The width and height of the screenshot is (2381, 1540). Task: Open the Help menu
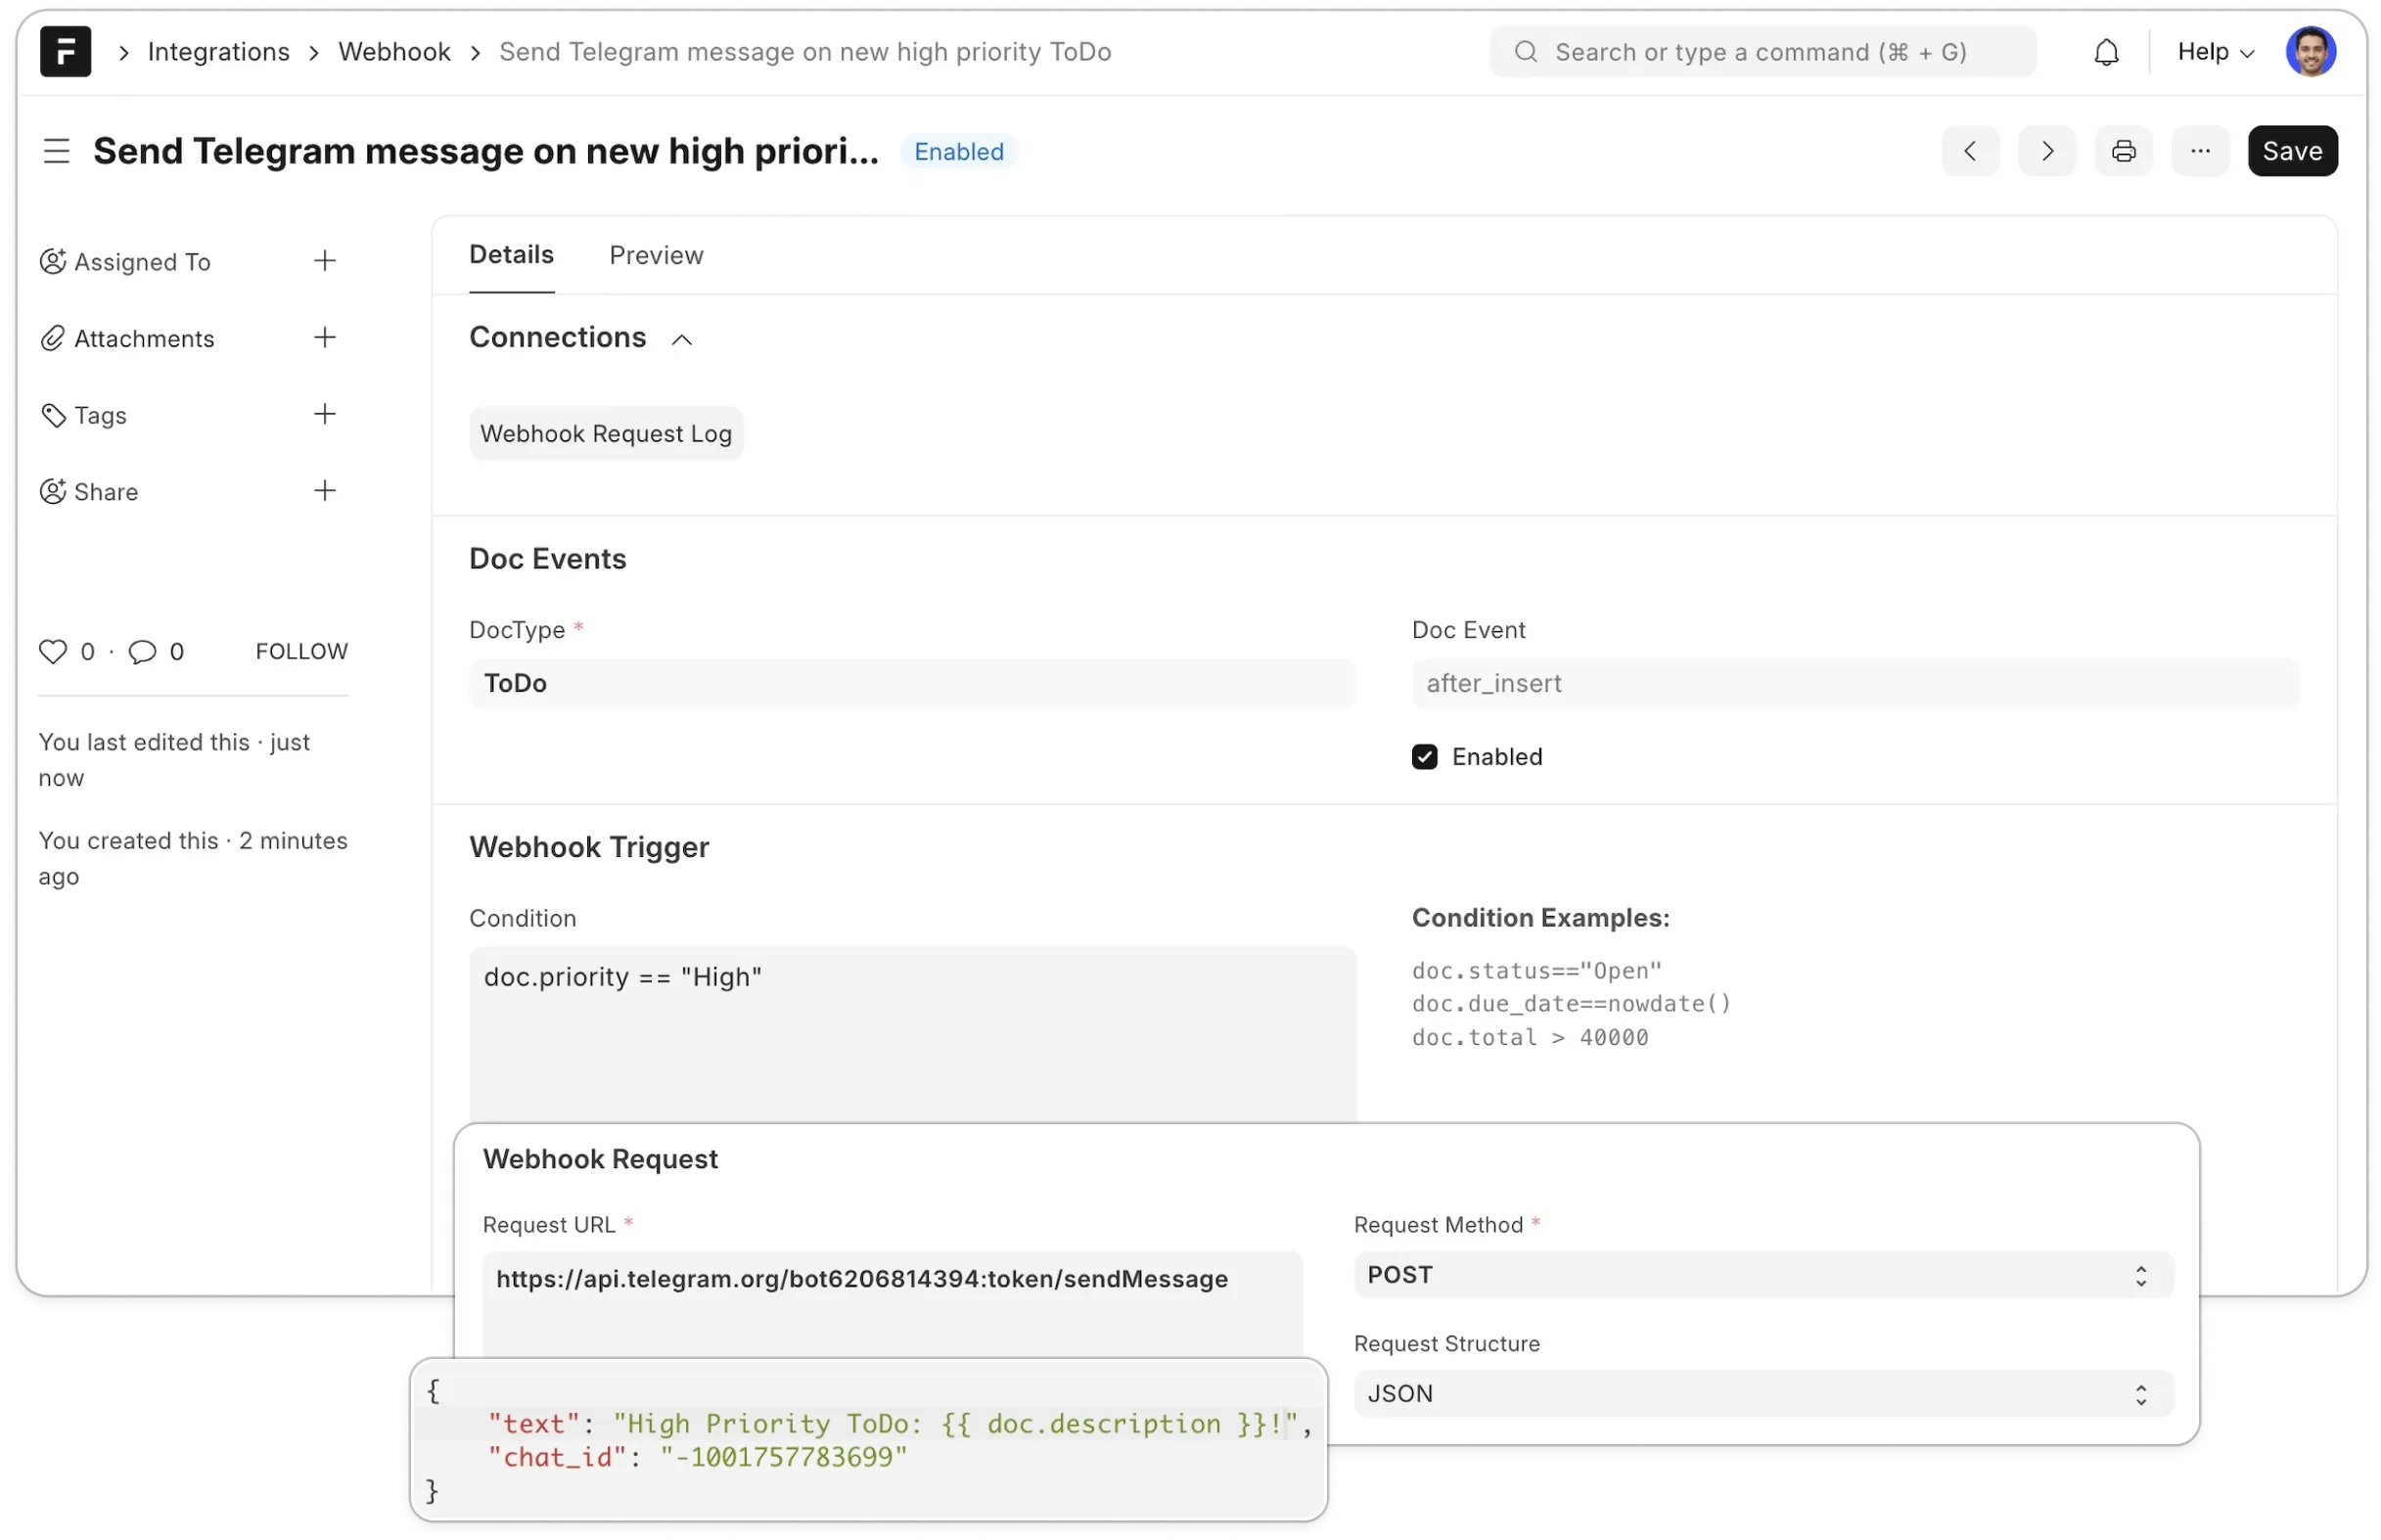point(2215,52)
